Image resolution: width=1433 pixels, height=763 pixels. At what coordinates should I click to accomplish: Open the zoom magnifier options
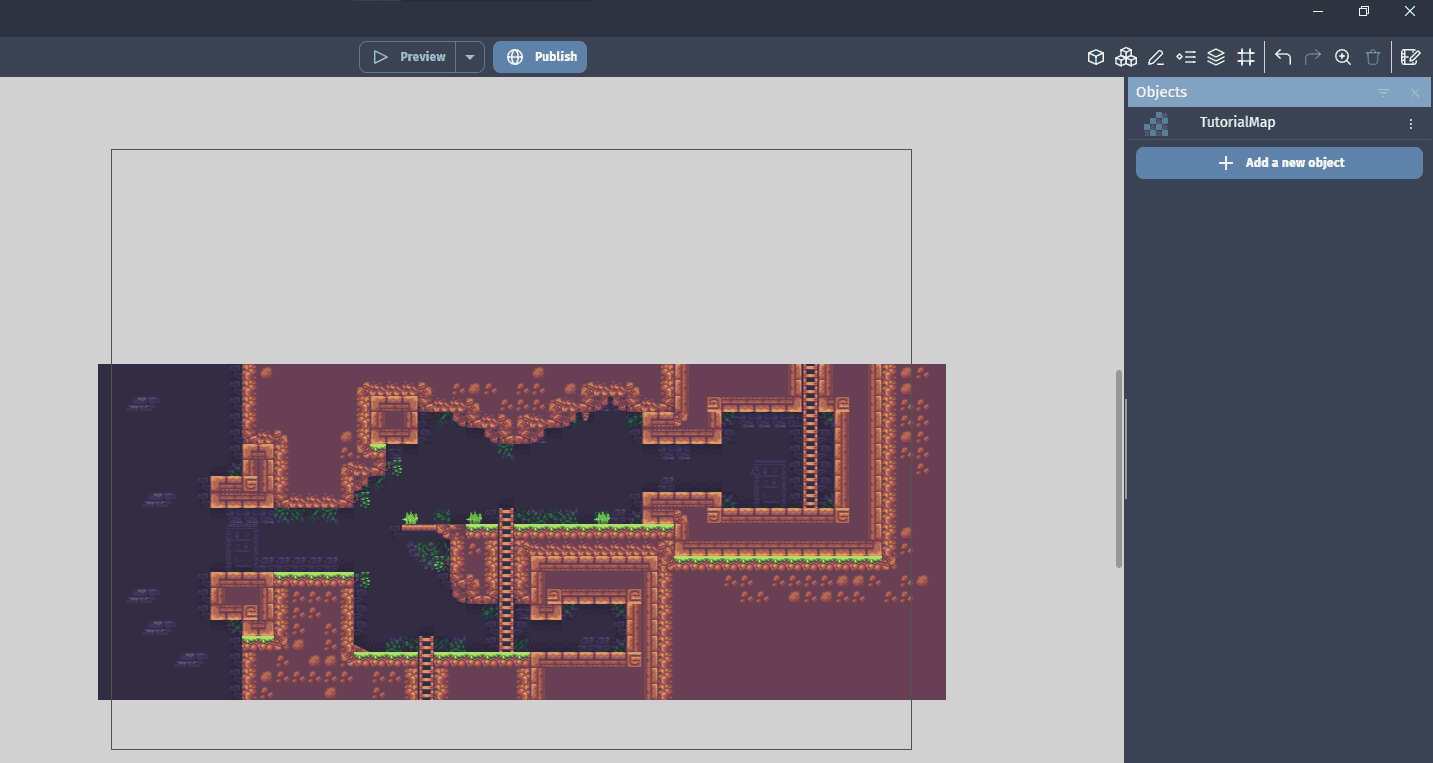[1343, 57]
